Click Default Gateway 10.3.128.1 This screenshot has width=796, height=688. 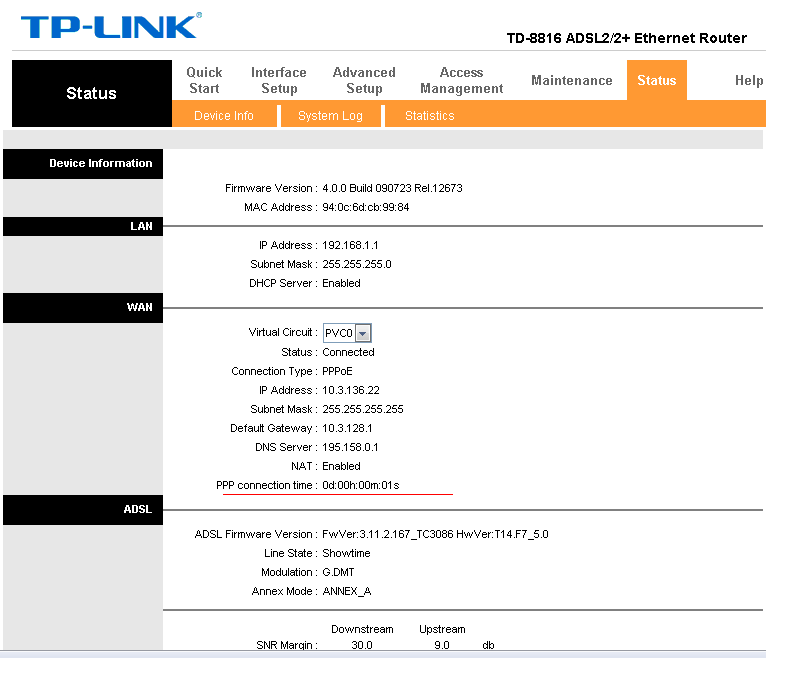(347, 428)
